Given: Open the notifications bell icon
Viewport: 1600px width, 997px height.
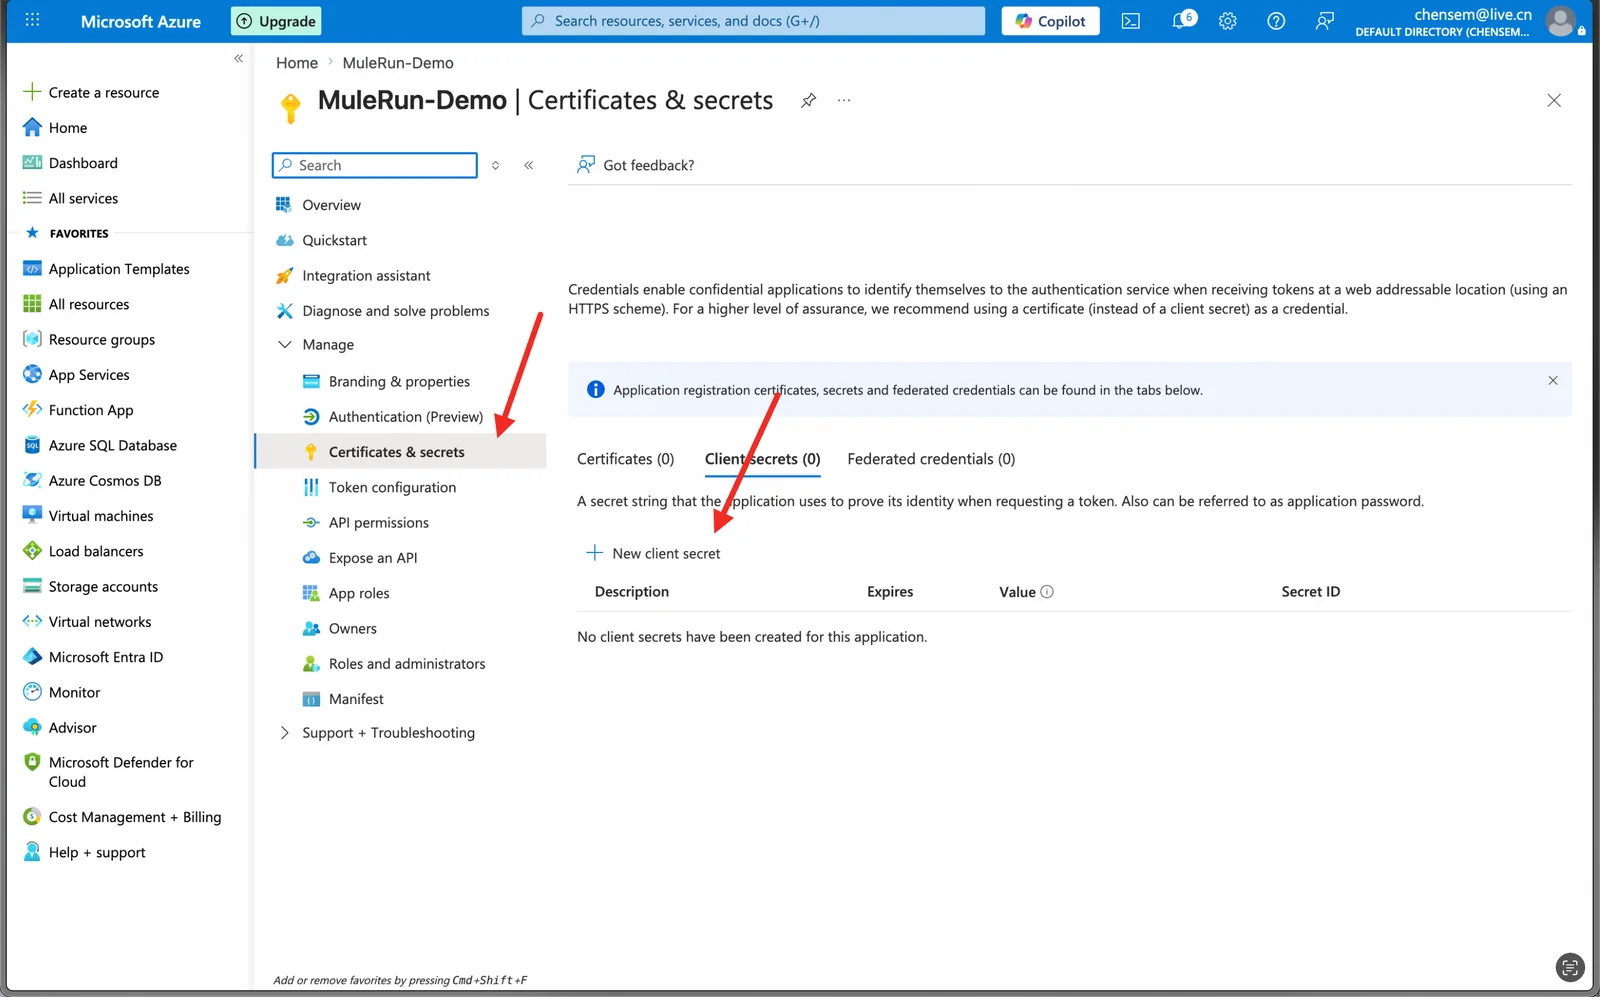Looking at the screenshot, I should tap(1182, 21).
